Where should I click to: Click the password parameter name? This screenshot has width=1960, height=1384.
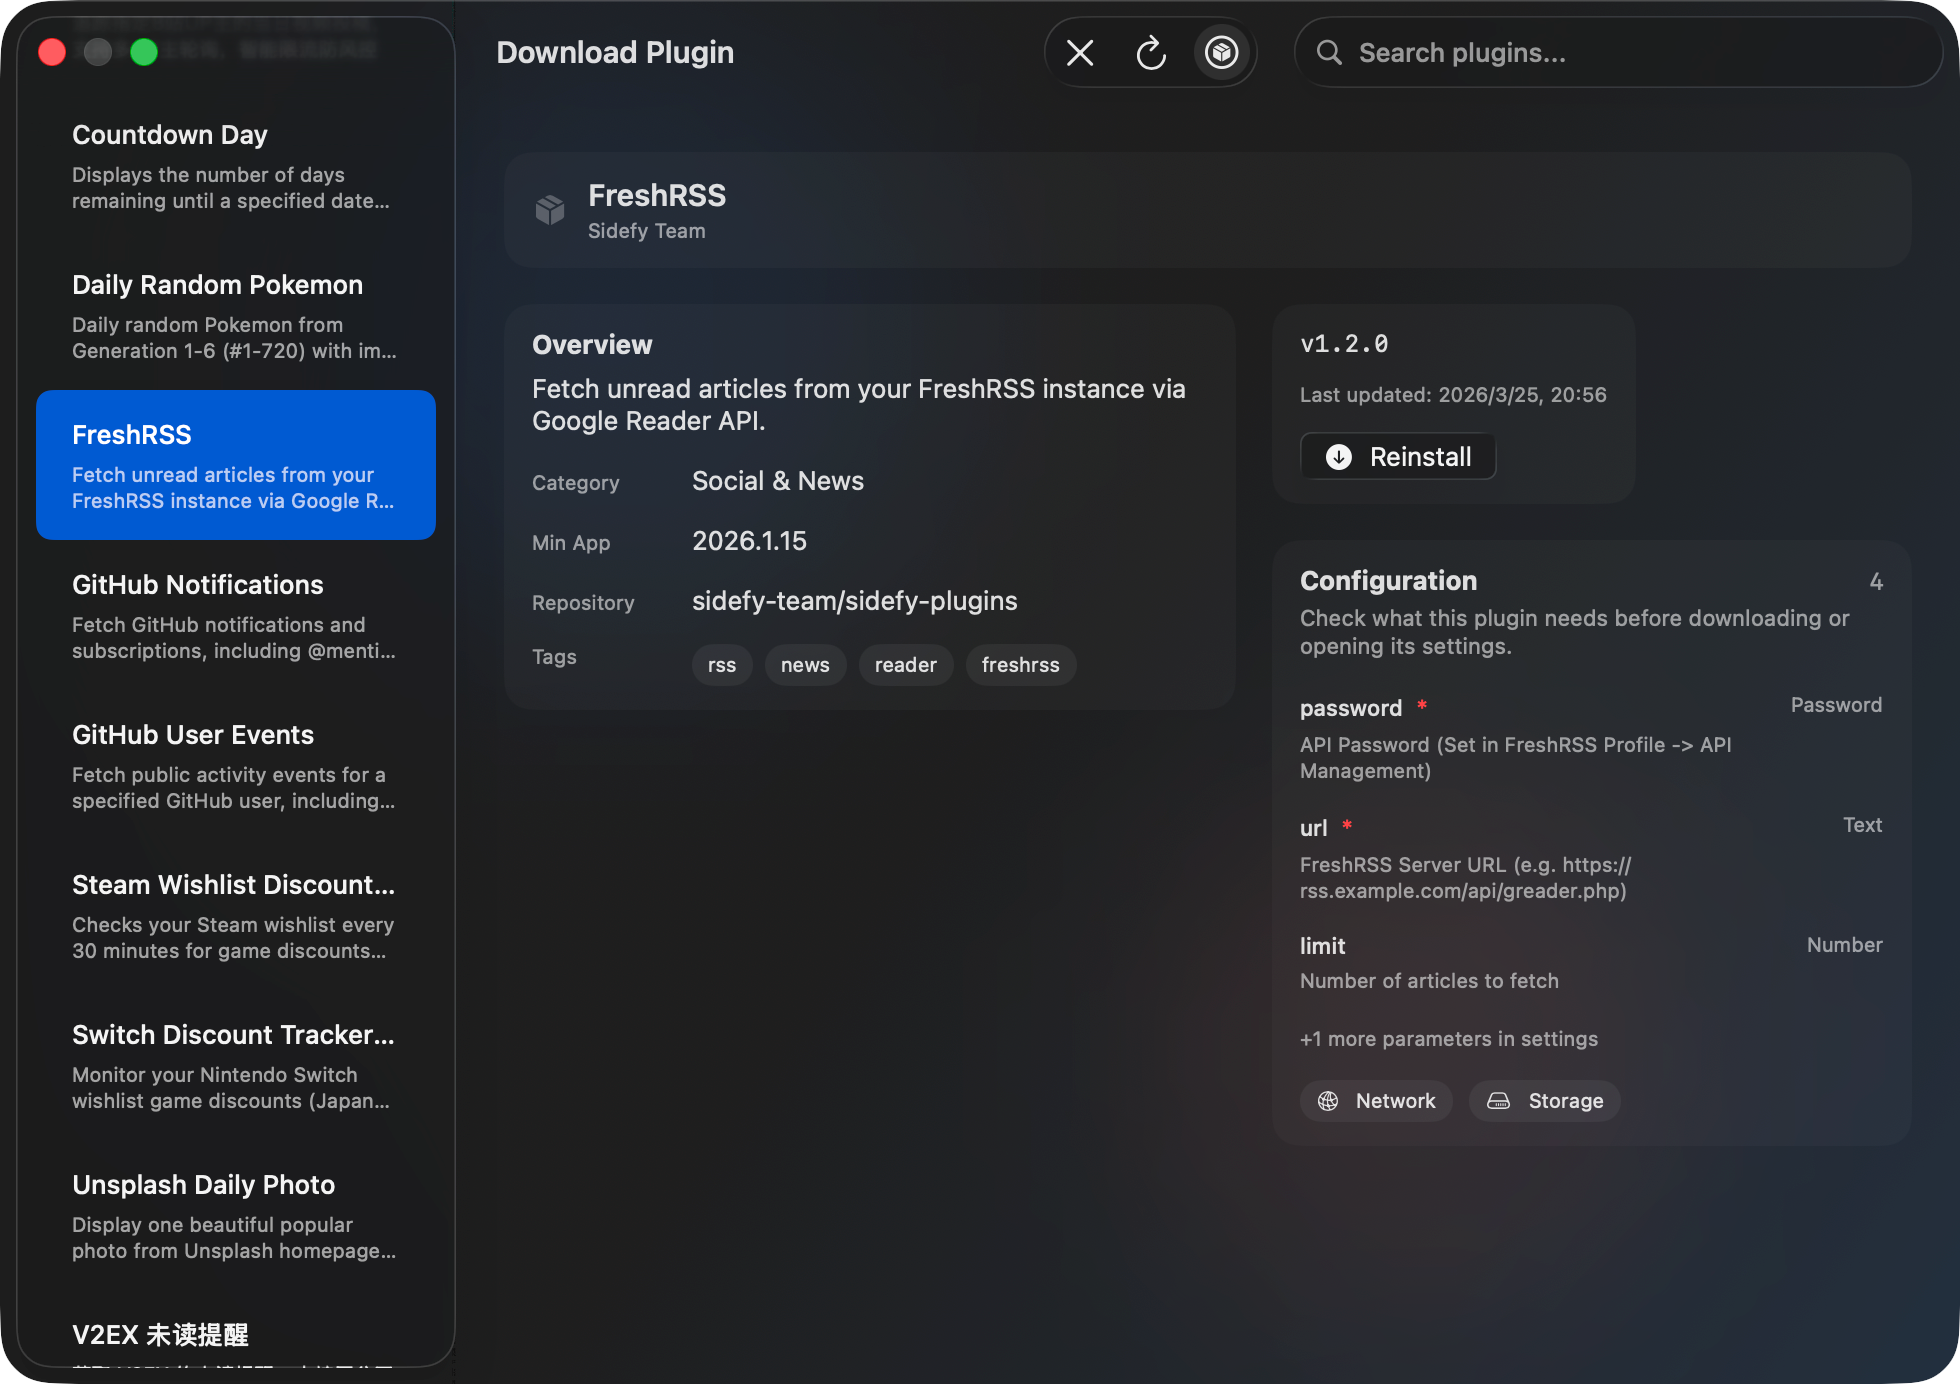[x=1351, y=708]
